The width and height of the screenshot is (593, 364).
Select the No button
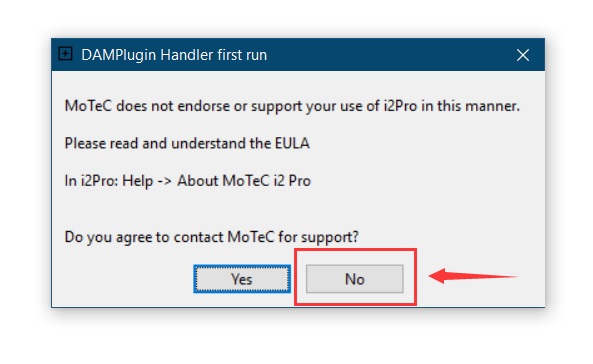pyautogui.click(x=355, y=279)
